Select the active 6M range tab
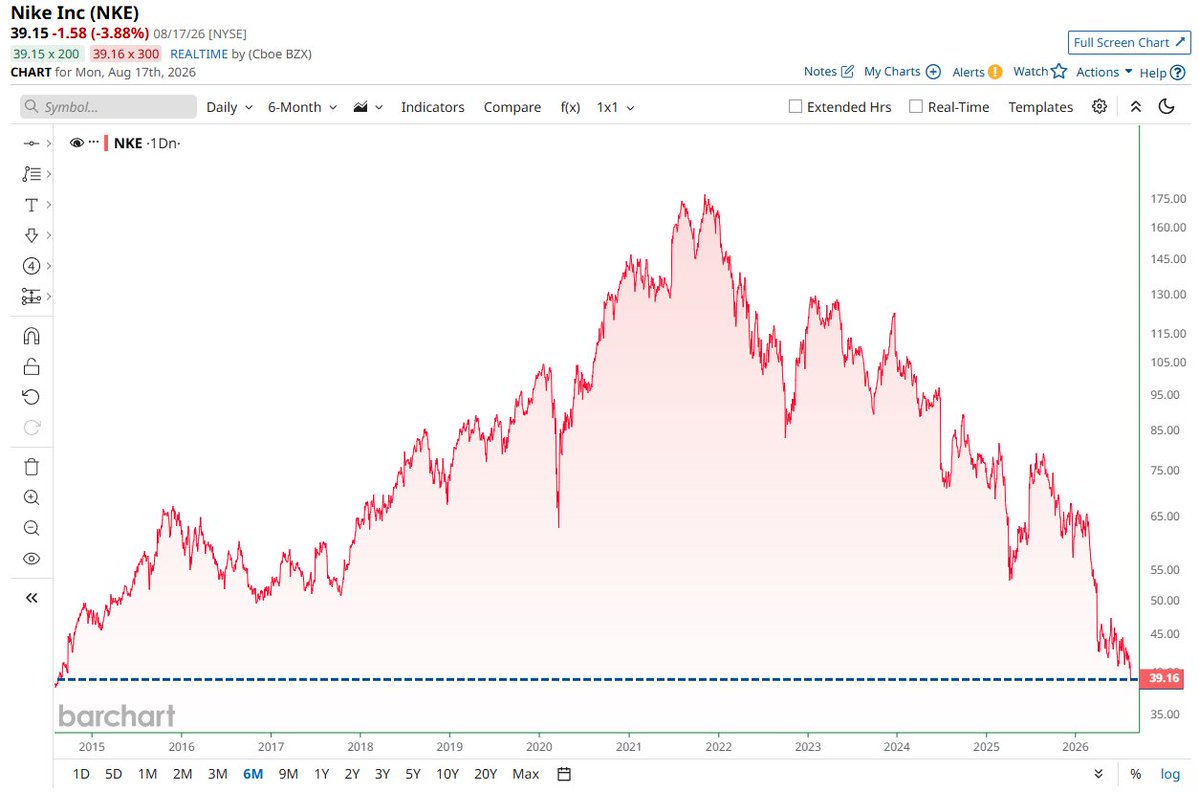Viewport: 1199px width, 792px height. (253, 774)
